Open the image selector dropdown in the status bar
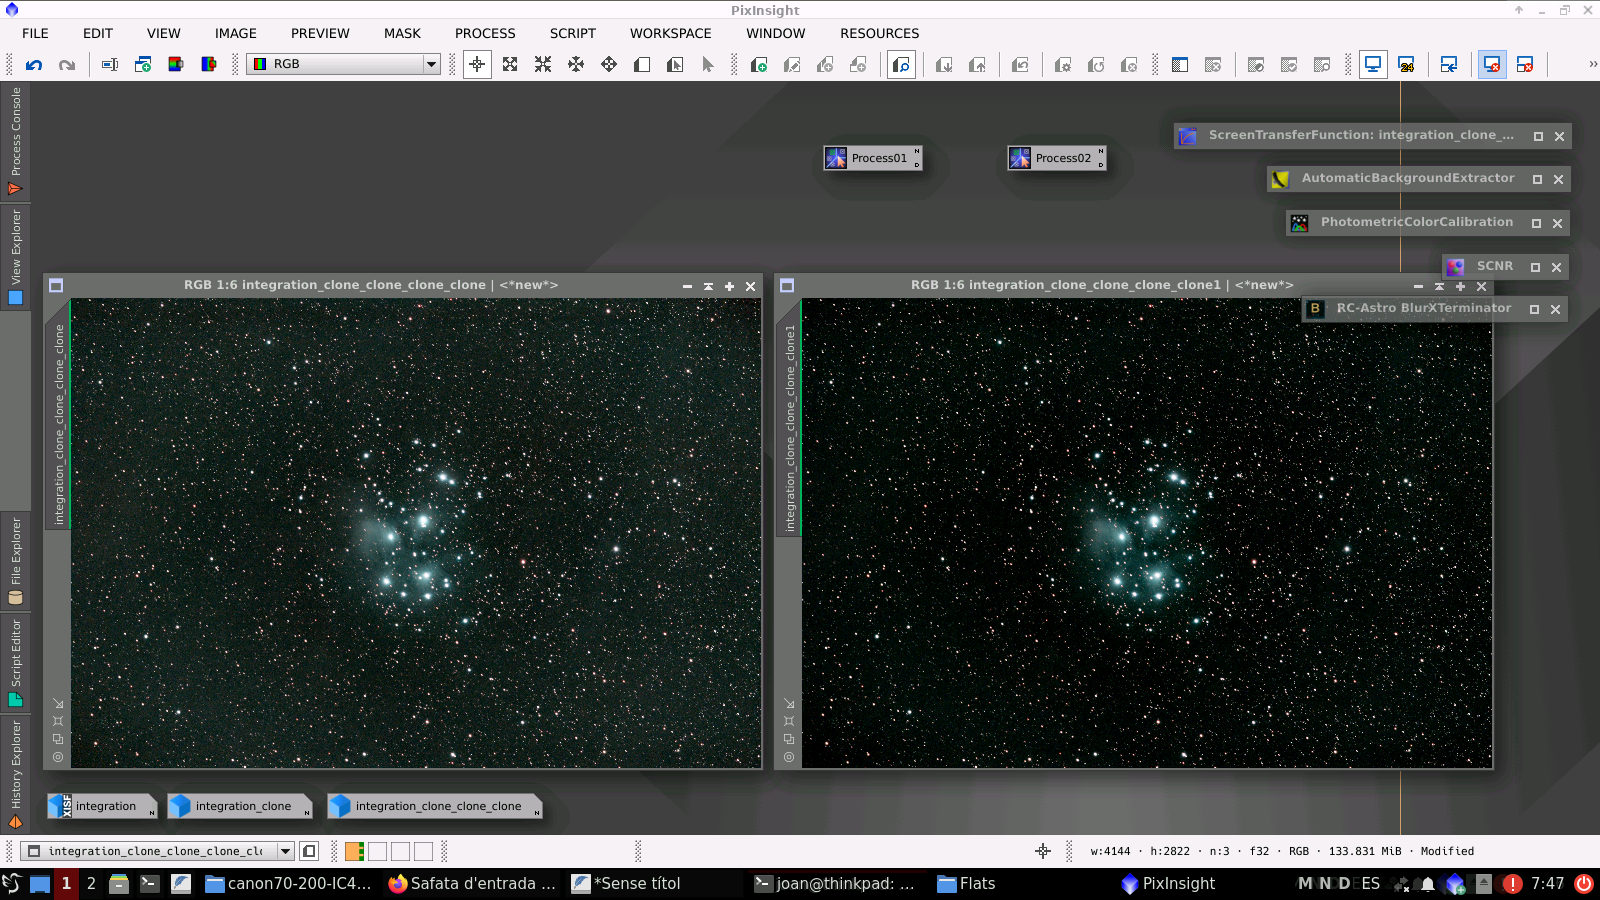 [x=286, y=851]
